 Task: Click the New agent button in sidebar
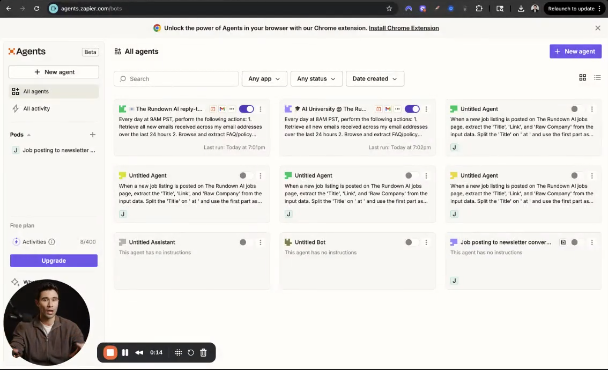pyautogui.click(x=54, y=72)
